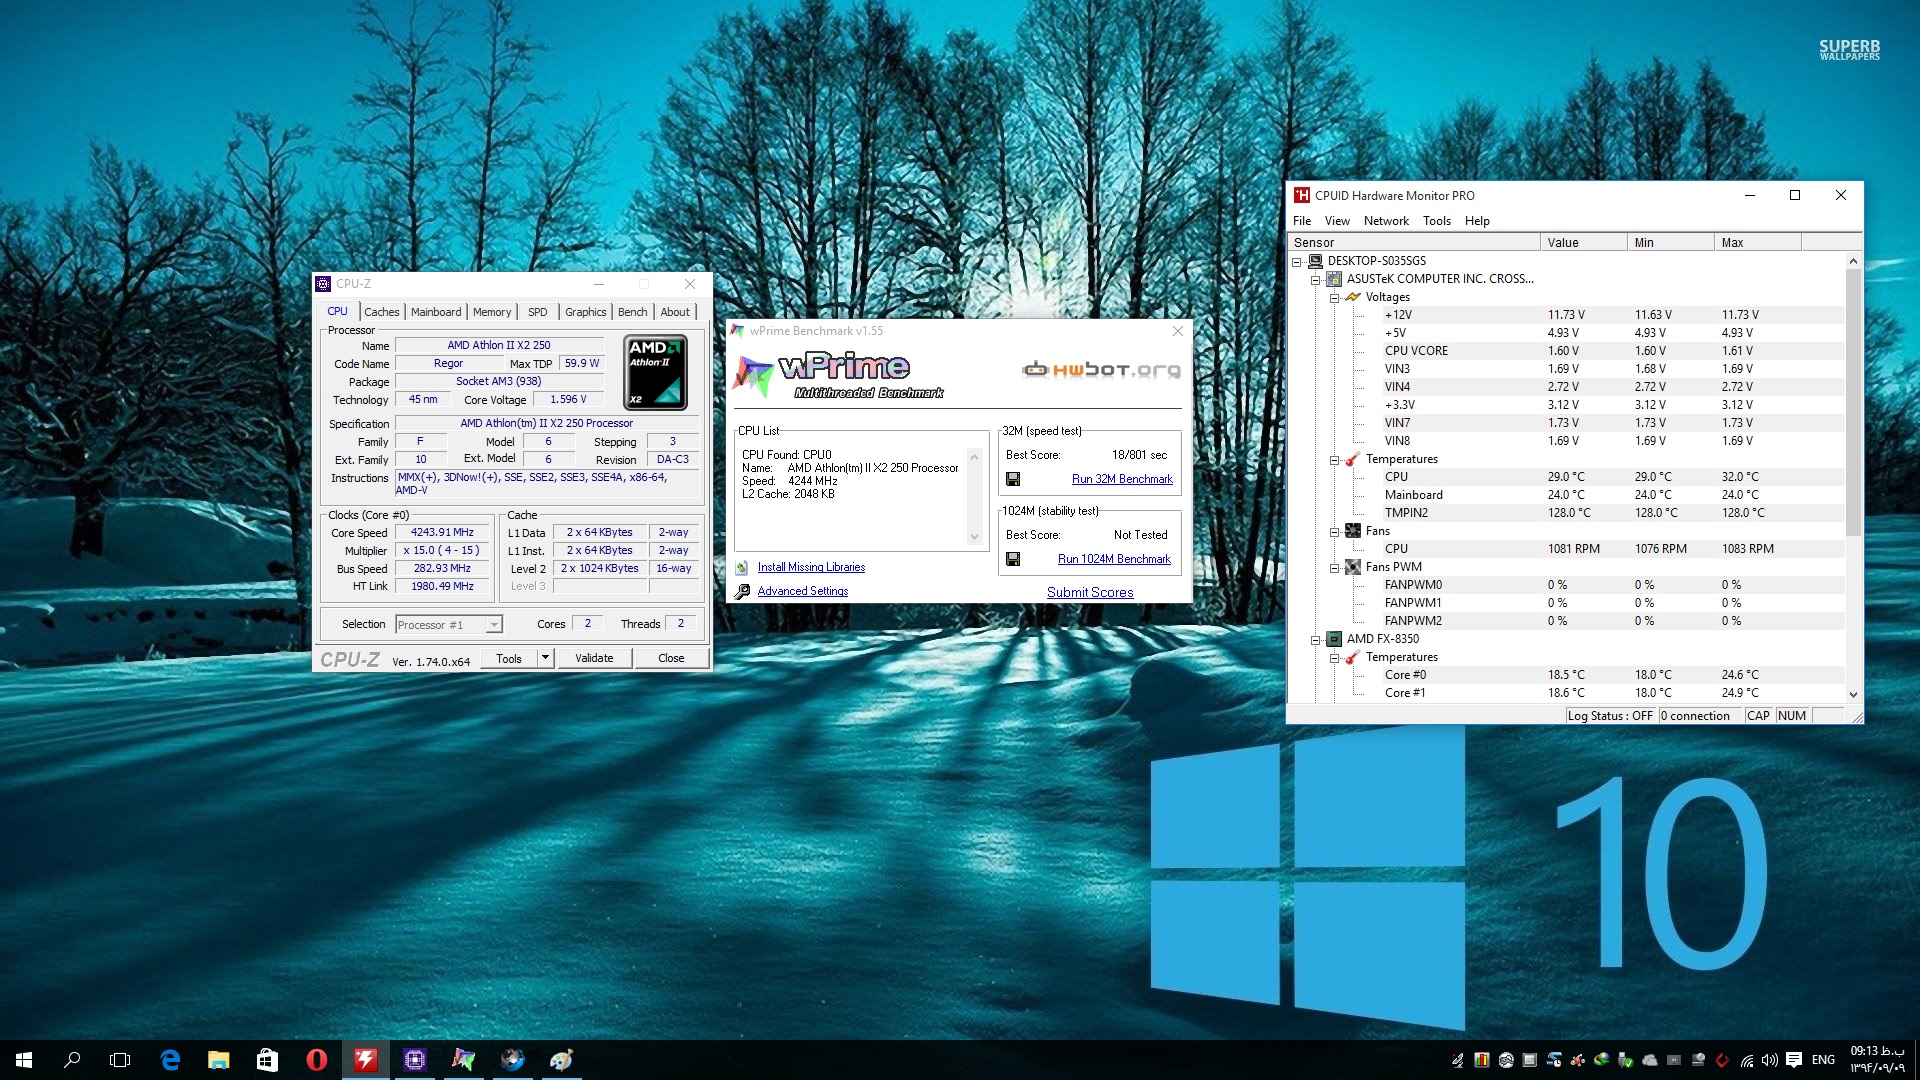The height and width of the screenshot is (1080, 1920).
Task: Click the Tools button in CPU-Z
Action: (509, 658)
